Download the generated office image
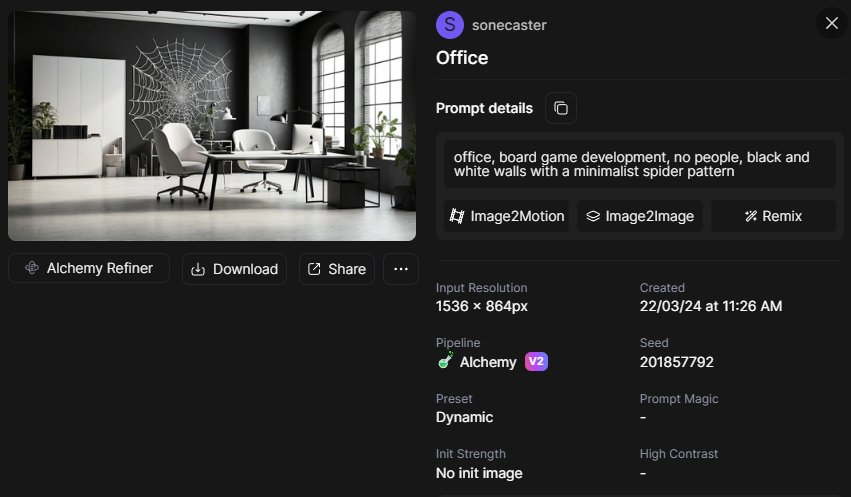The image size is (851, 497). coord(234,269)
